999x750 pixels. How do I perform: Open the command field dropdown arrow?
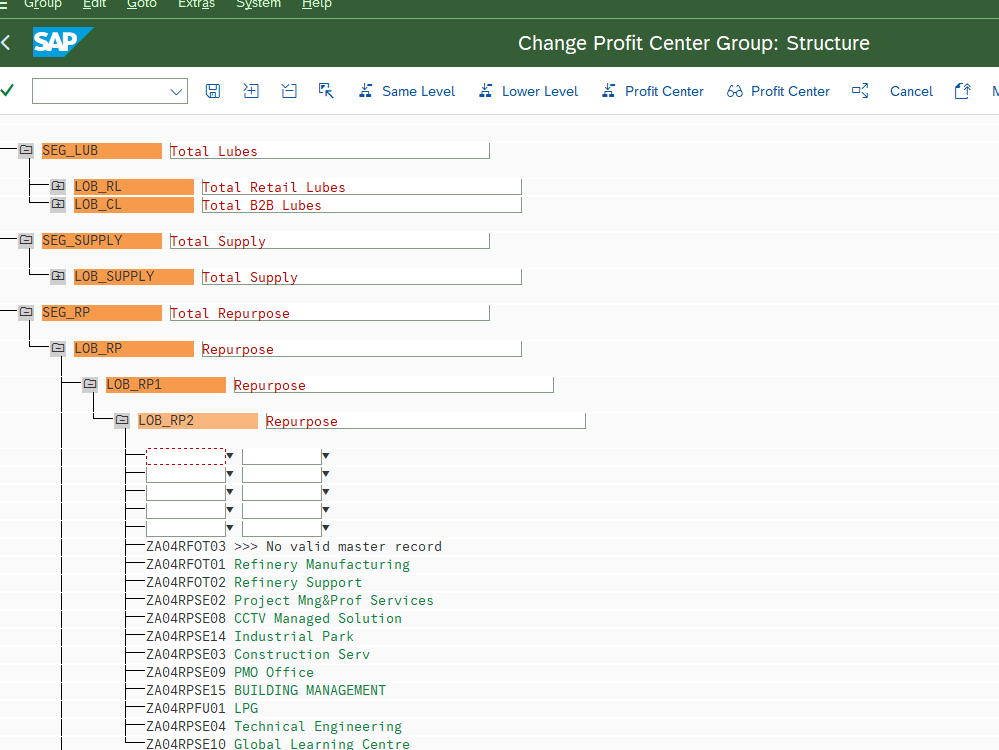pos(177,92)
